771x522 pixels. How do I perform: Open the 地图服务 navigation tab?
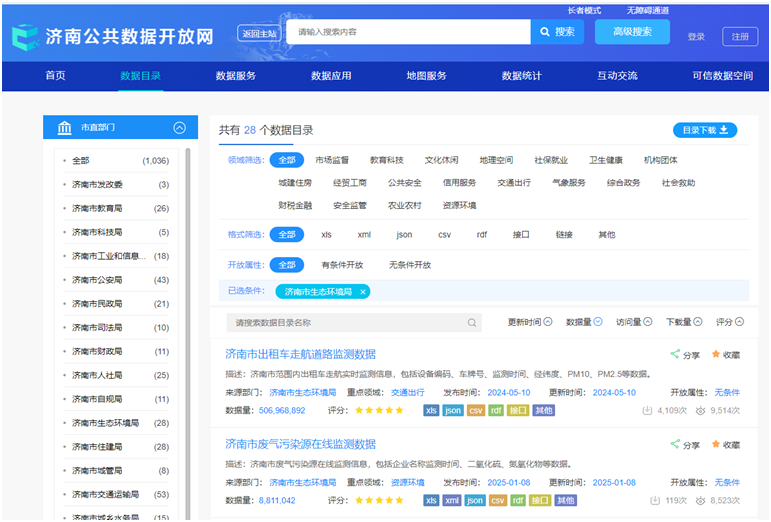[x=426, y=76]
